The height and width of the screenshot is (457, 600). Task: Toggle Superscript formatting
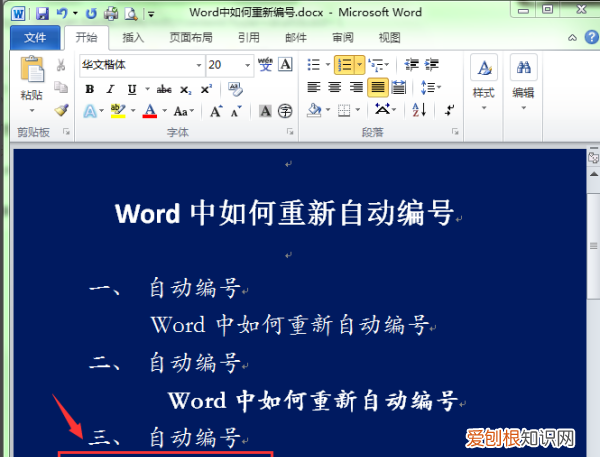206,89
